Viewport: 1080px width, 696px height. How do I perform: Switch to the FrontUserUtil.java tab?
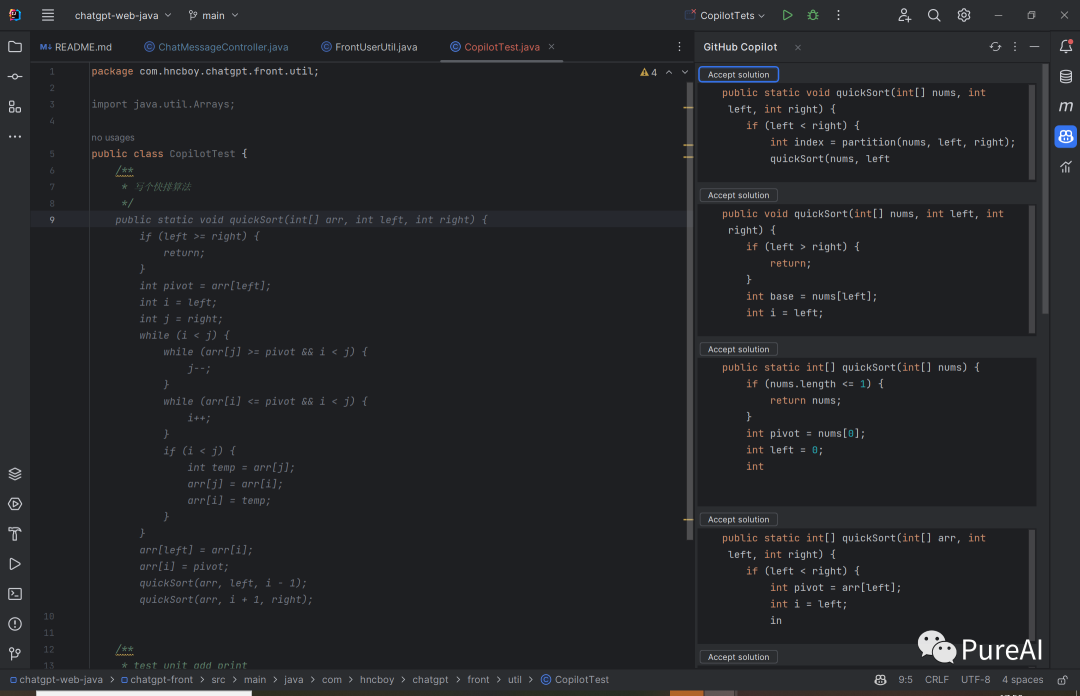point(369,47)
